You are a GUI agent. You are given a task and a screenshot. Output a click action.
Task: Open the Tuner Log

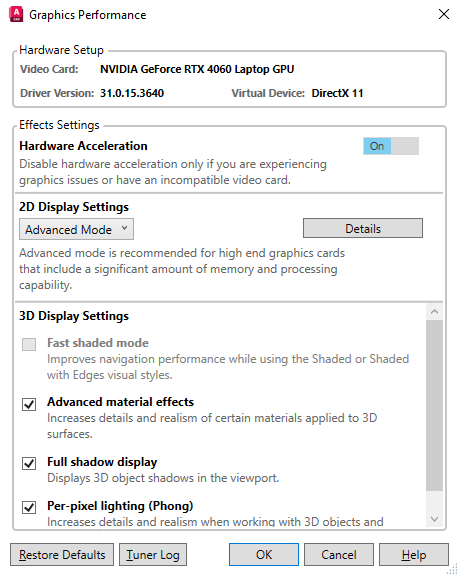(x=153, y=554)
